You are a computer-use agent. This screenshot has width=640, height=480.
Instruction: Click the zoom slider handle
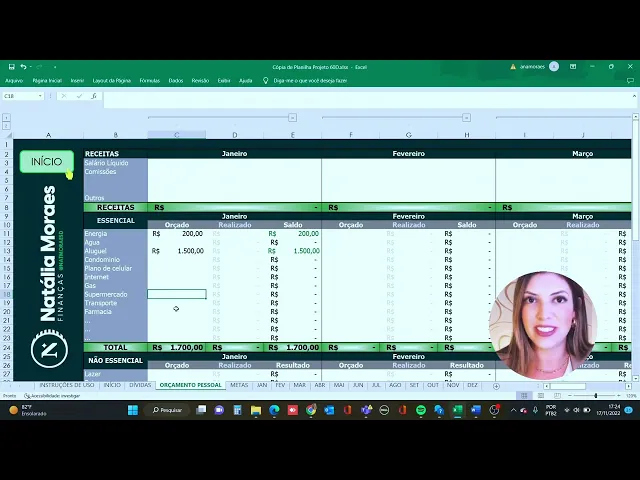coord(596,396)
